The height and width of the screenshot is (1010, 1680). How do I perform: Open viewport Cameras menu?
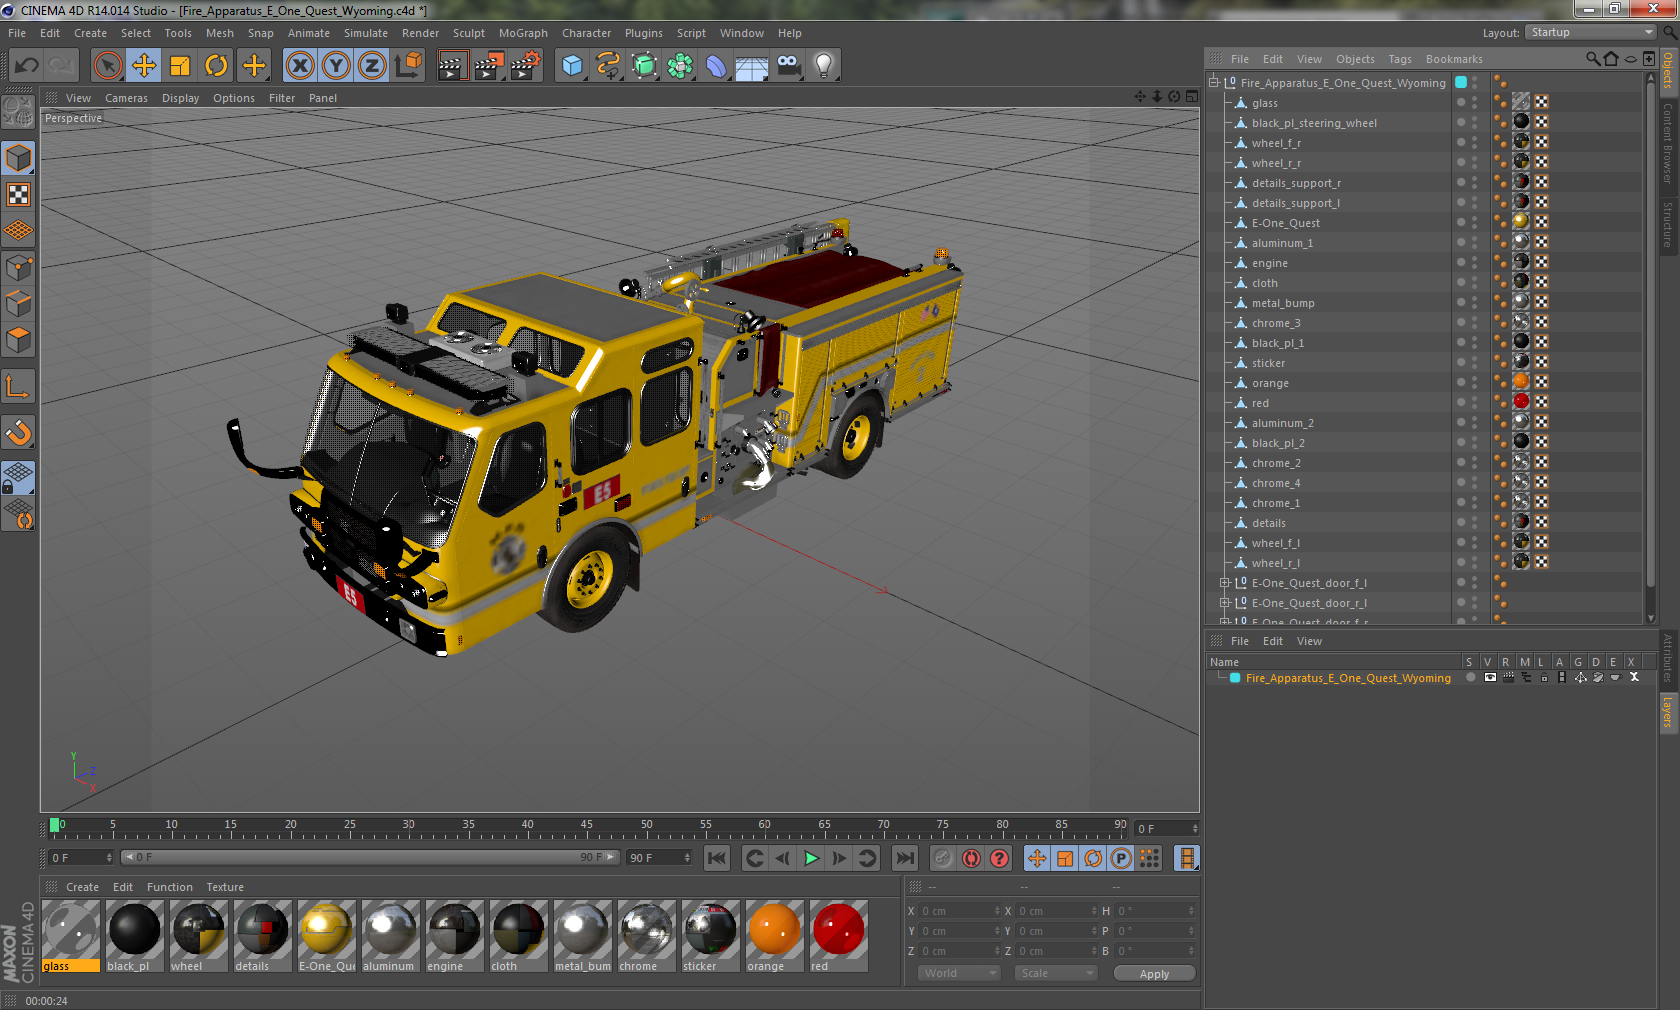[126, 98]
